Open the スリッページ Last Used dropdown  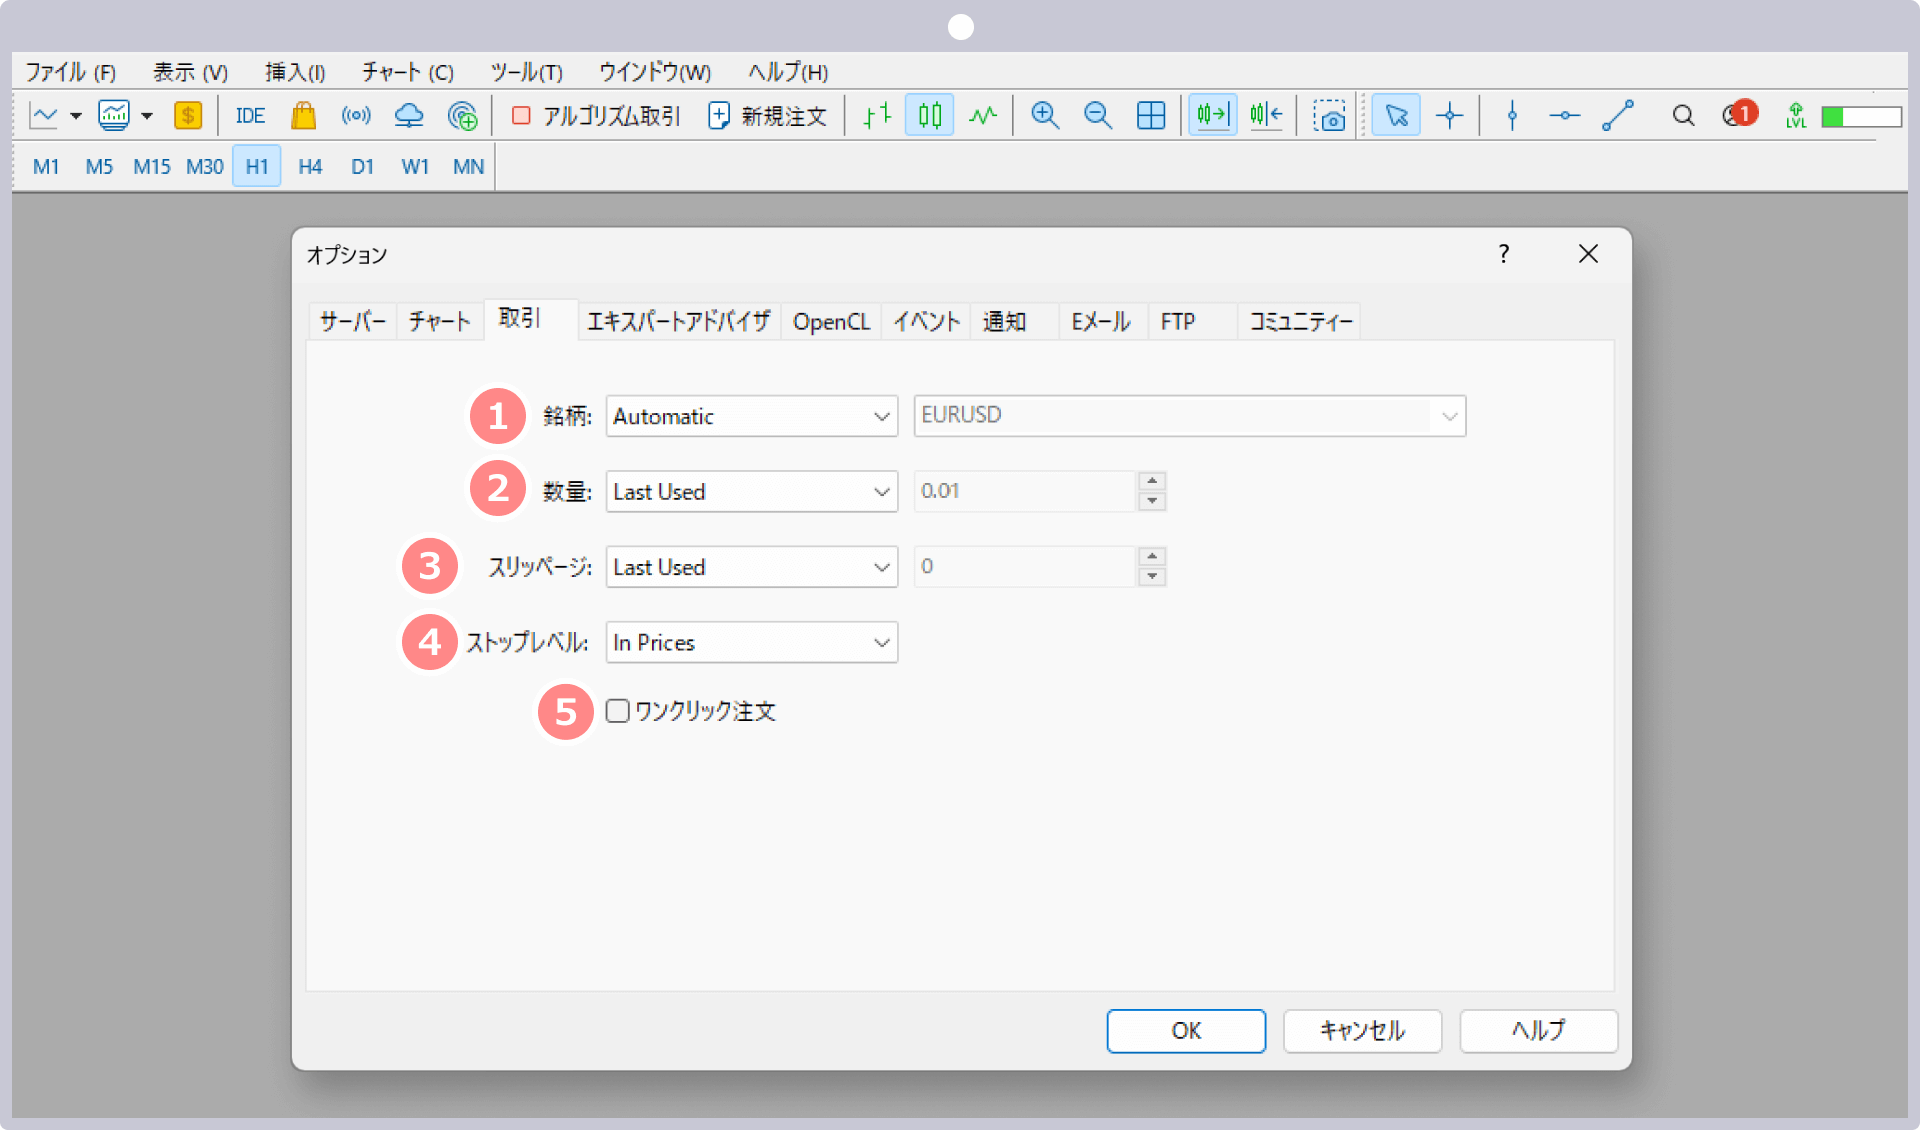[752, 567]
